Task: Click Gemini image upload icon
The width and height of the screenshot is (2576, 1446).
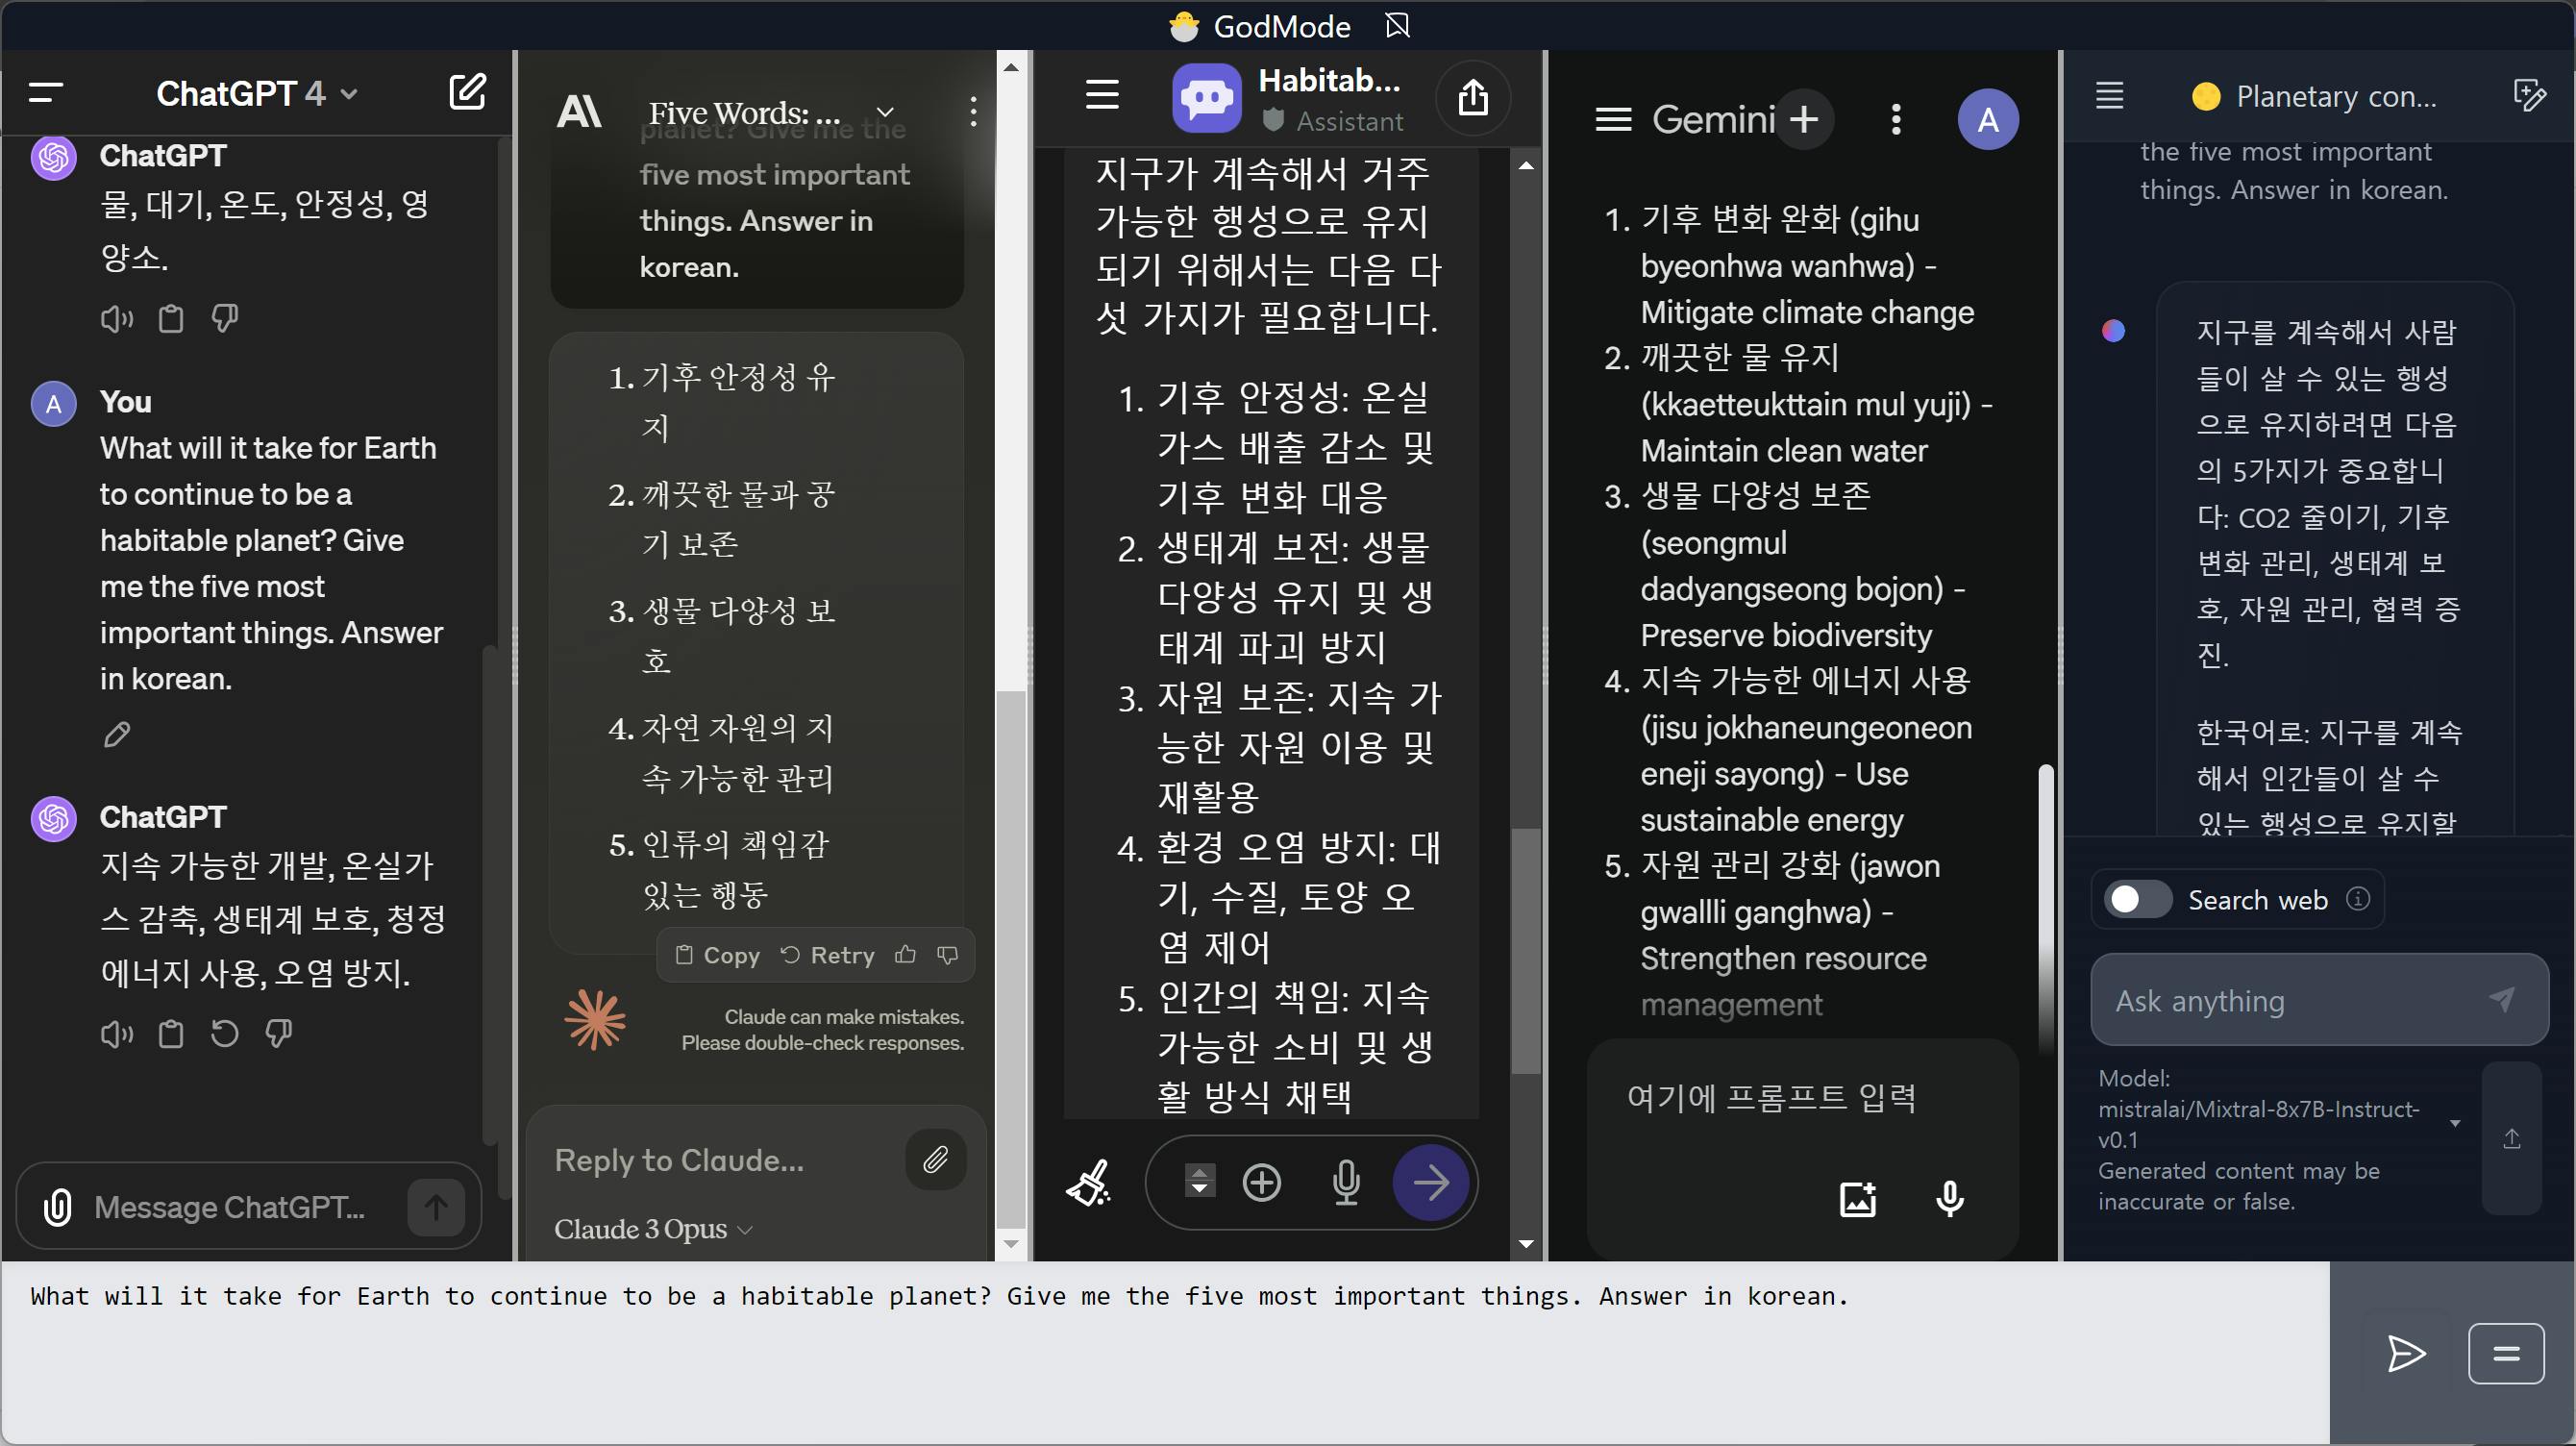Action: click(1857, 1197)
